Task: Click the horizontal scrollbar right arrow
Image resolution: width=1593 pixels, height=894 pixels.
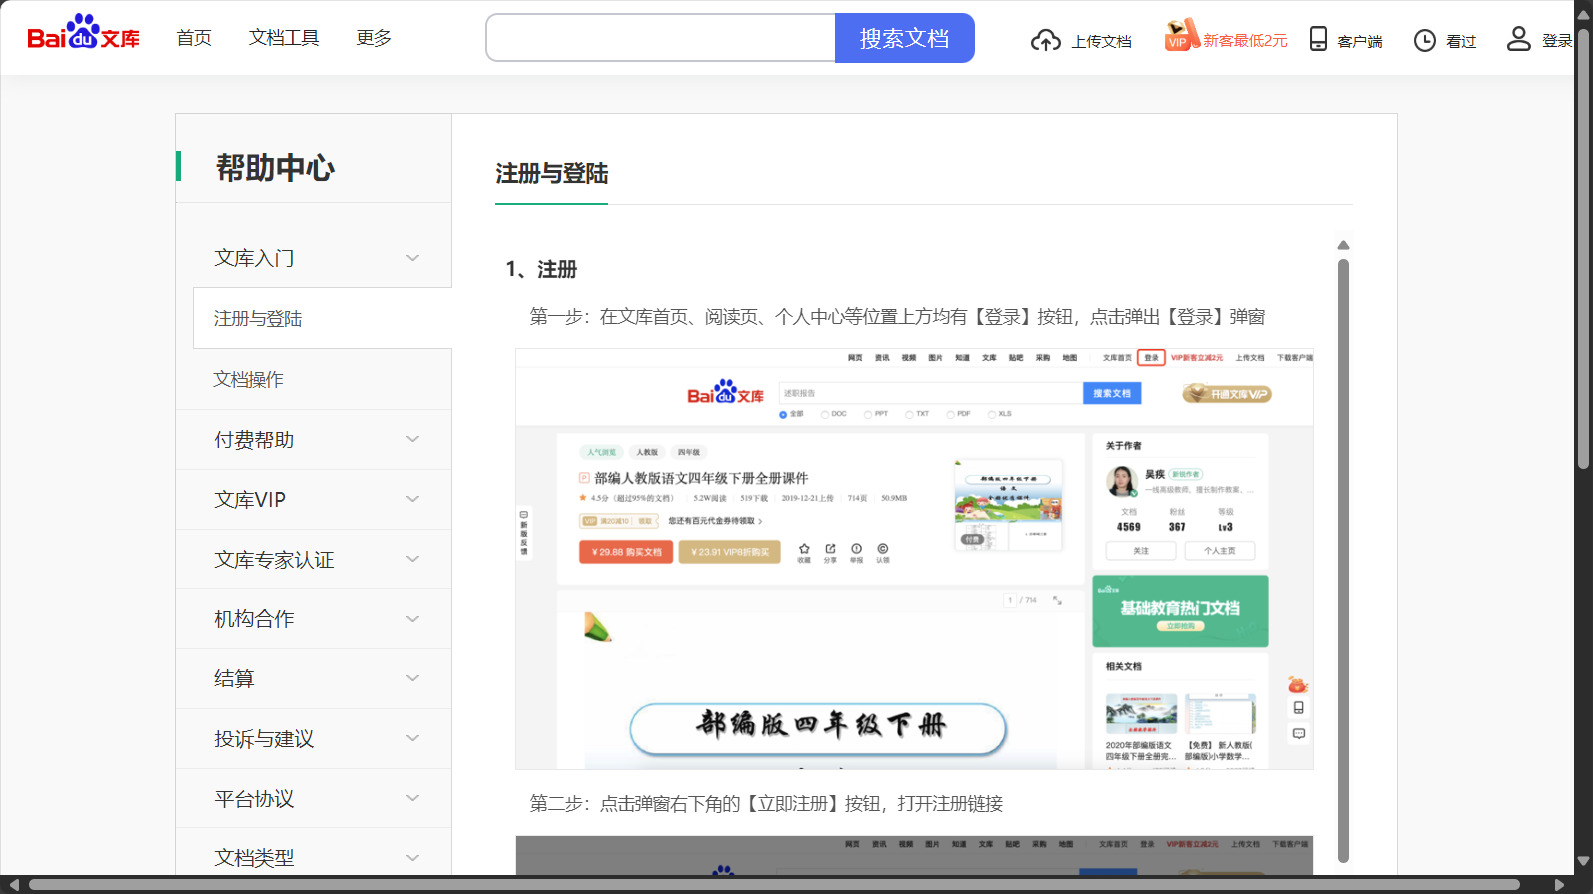Action: (x=1558, y=885)
